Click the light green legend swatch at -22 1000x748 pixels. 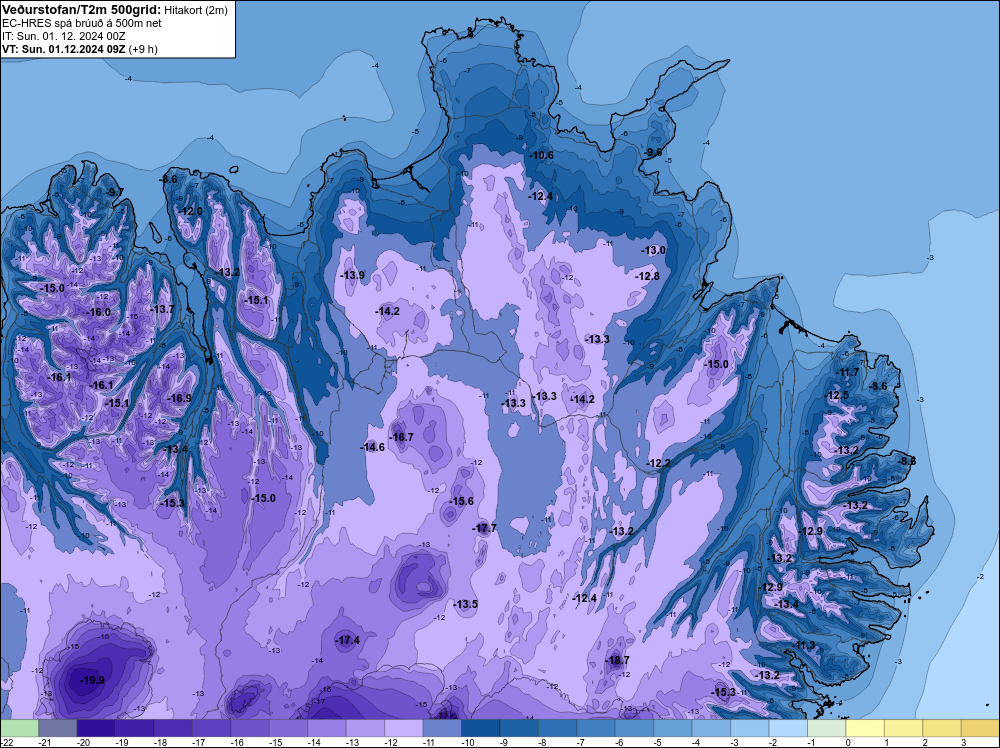(19, 728)
